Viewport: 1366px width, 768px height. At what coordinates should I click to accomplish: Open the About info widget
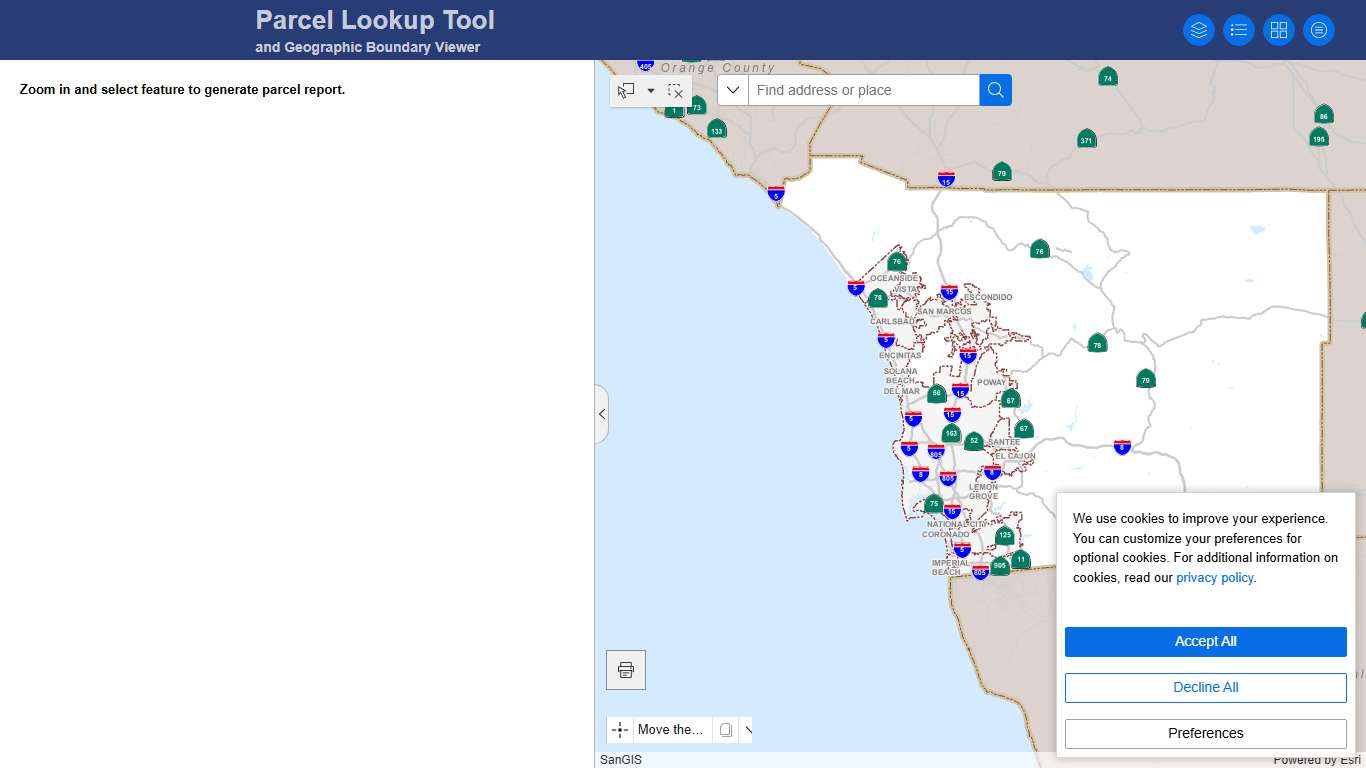click(1319, 29)
